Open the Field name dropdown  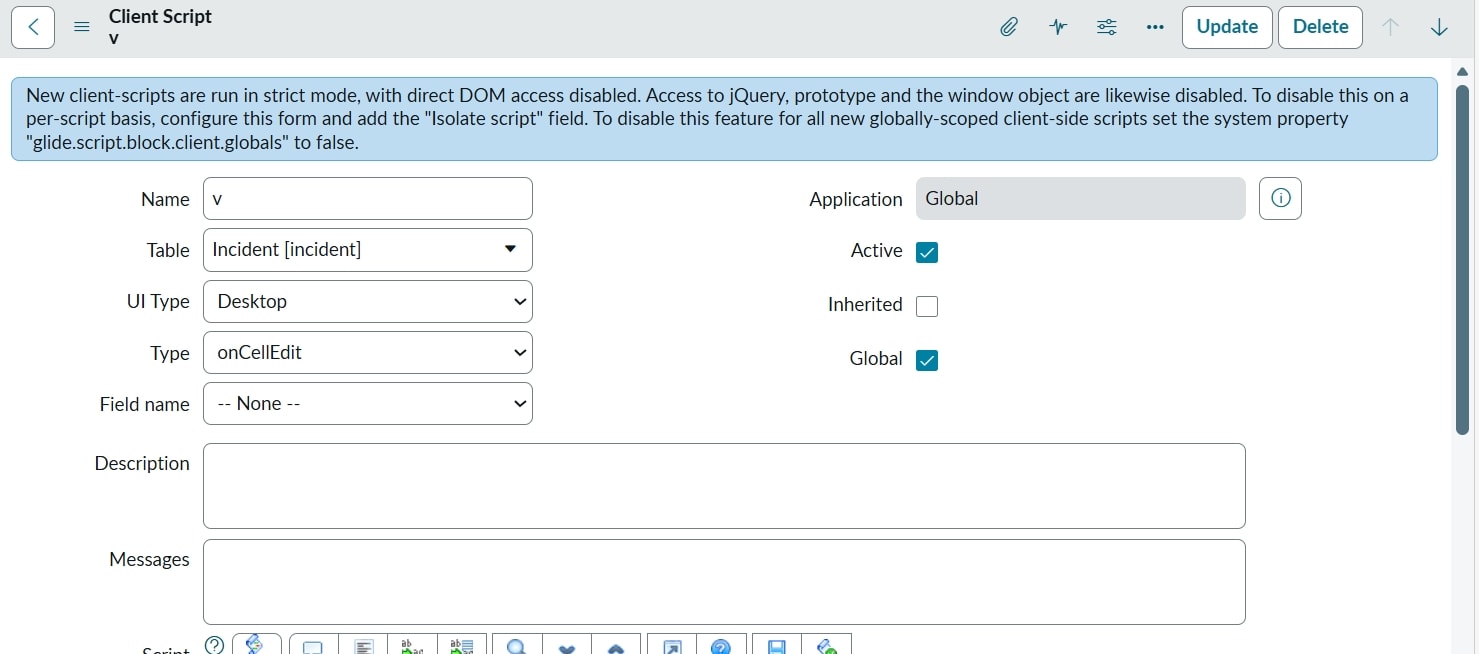pyautogui.click(x=368, y=403)
